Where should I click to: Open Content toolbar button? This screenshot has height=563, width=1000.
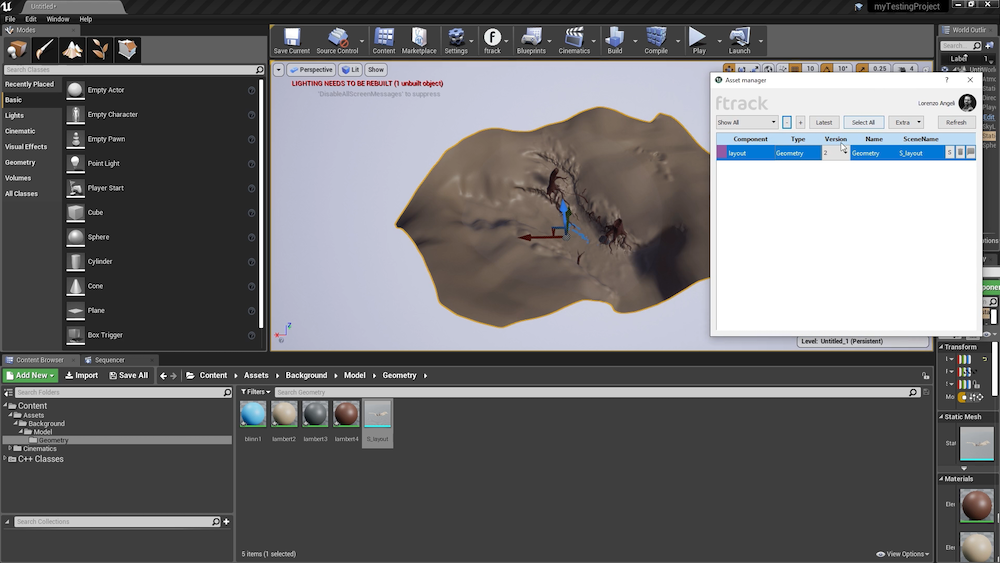pos(383,41)
